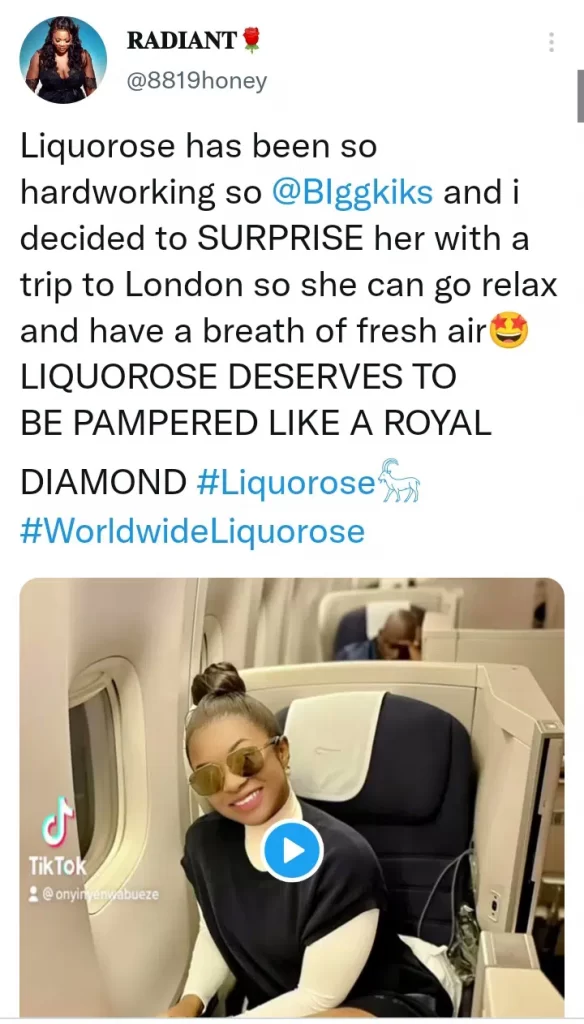Open the @BIggkiks mention link
Screen dimensions: 584x1024
(x=351, y=192)
